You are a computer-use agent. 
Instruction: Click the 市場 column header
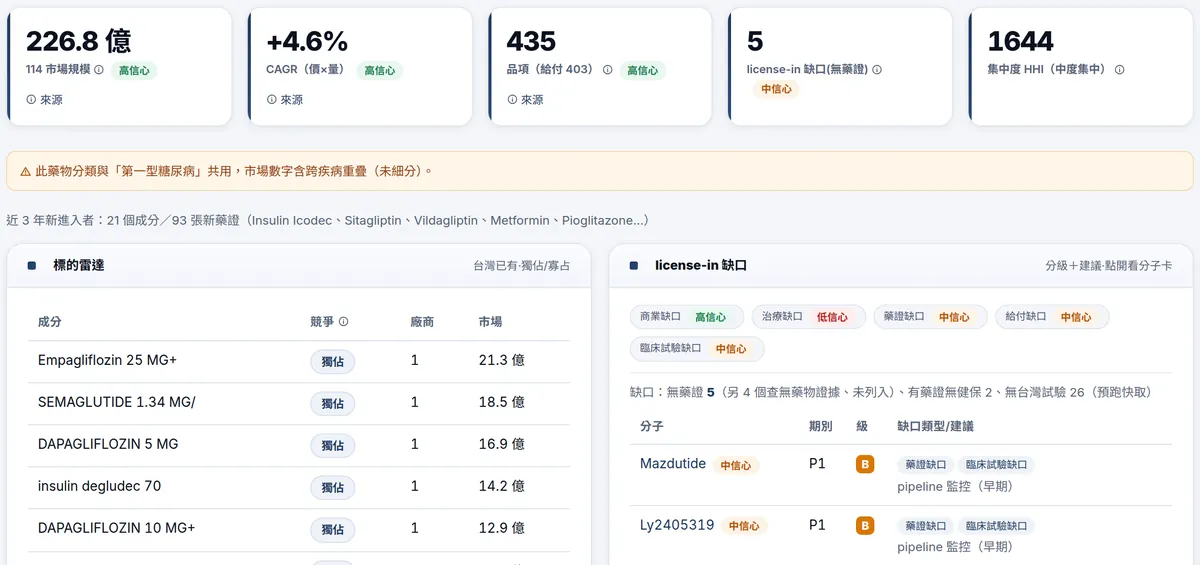point(491,322)
